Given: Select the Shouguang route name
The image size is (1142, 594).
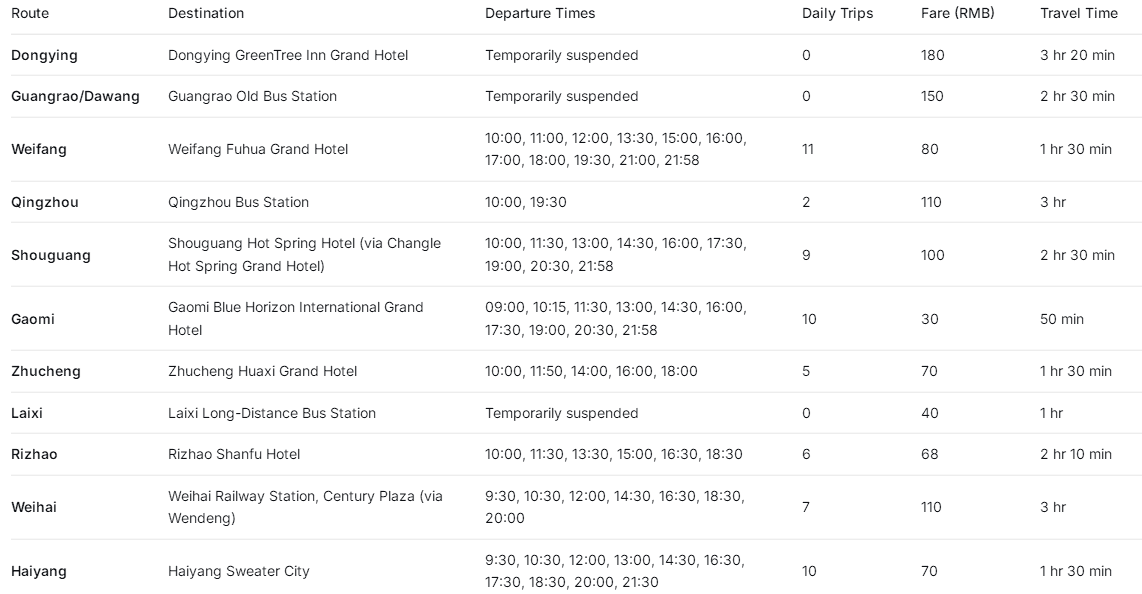Looking at the screenshot, I should 51,256.
